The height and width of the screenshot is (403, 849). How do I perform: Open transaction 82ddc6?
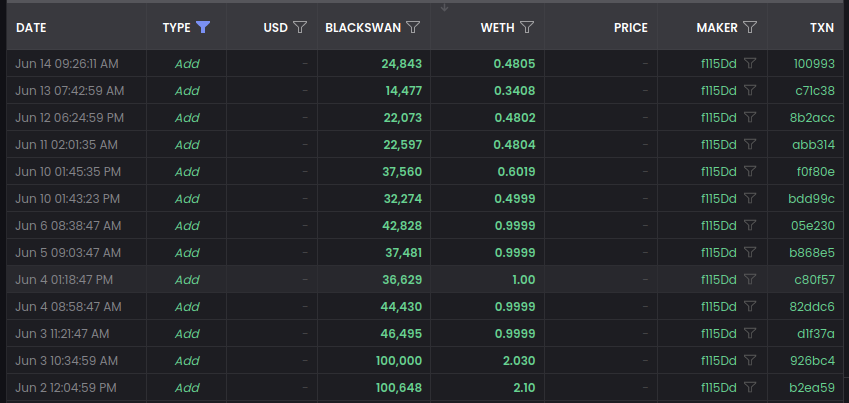(x=812, y=307)
